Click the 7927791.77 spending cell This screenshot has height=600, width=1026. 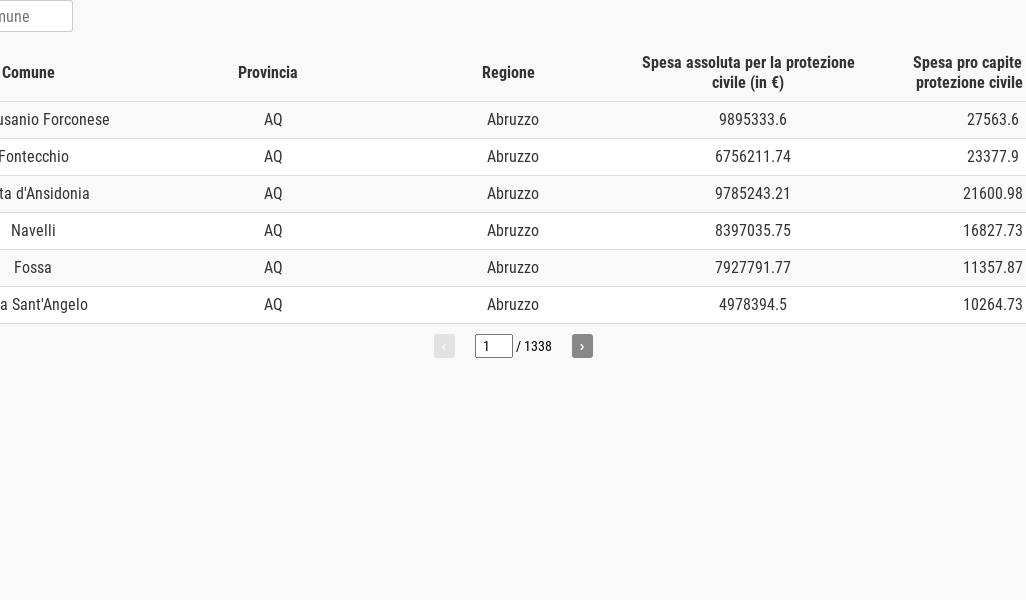click(x=752, y=268)
